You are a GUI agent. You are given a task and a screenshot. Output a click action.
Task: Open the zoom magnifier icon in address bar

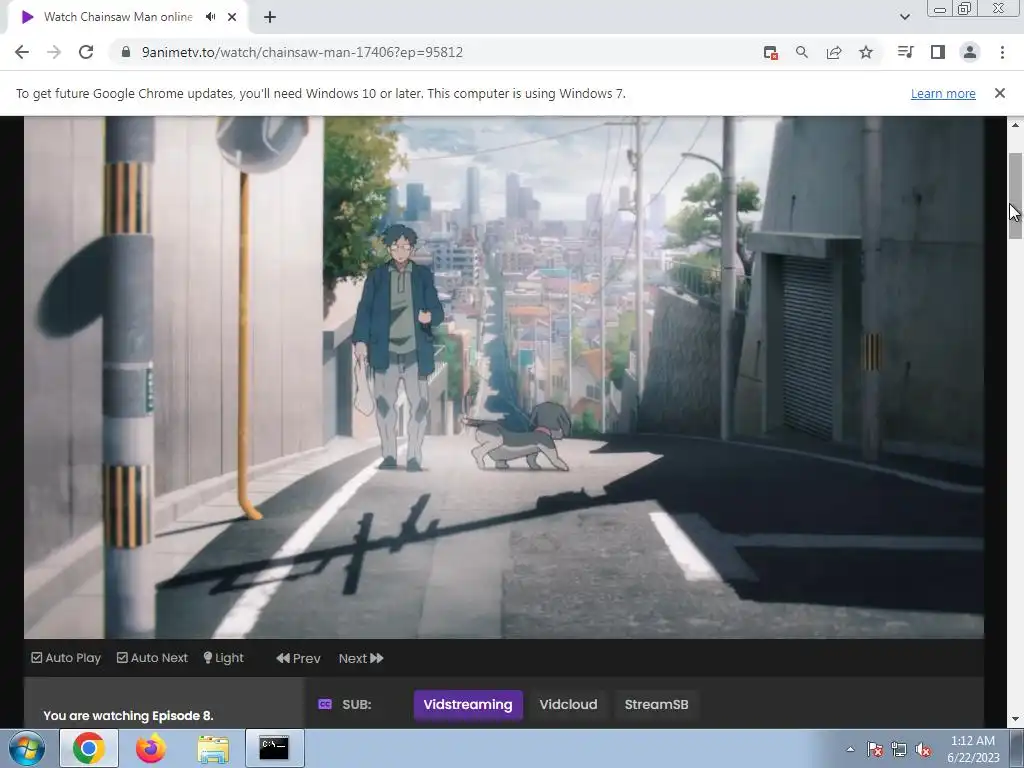(x=802, y=52)
